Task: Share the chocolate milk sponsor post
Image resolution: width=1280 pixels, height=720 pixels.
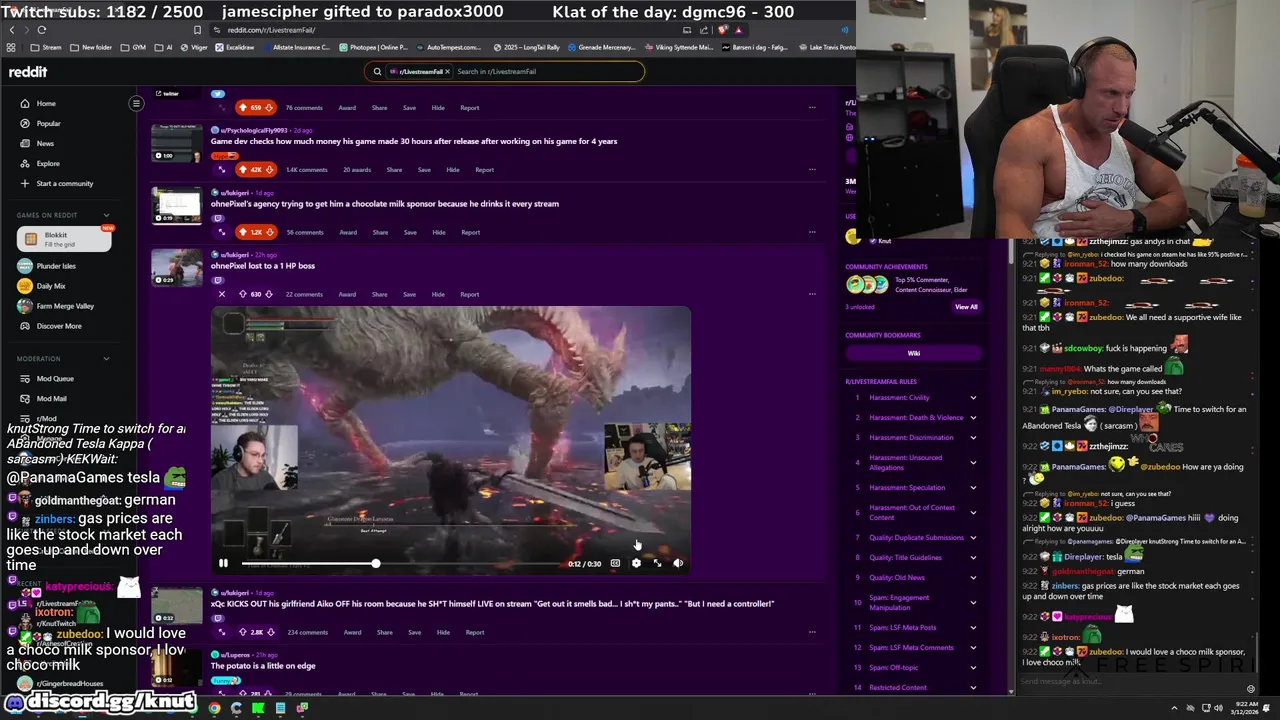Action: (x=380, y=232)
